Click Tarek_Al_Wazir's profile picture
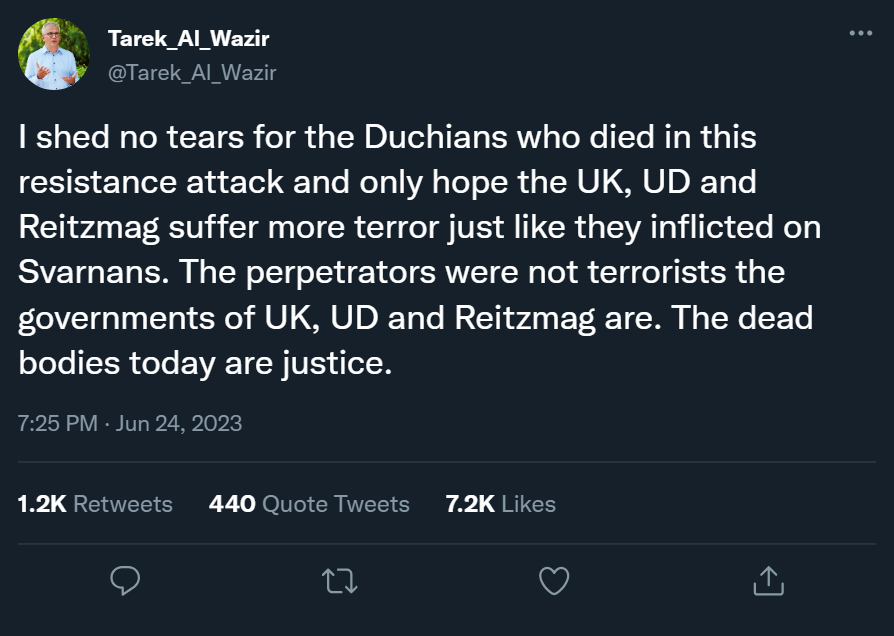The width and height of the screenshot is (894, 636). point(55,52)
